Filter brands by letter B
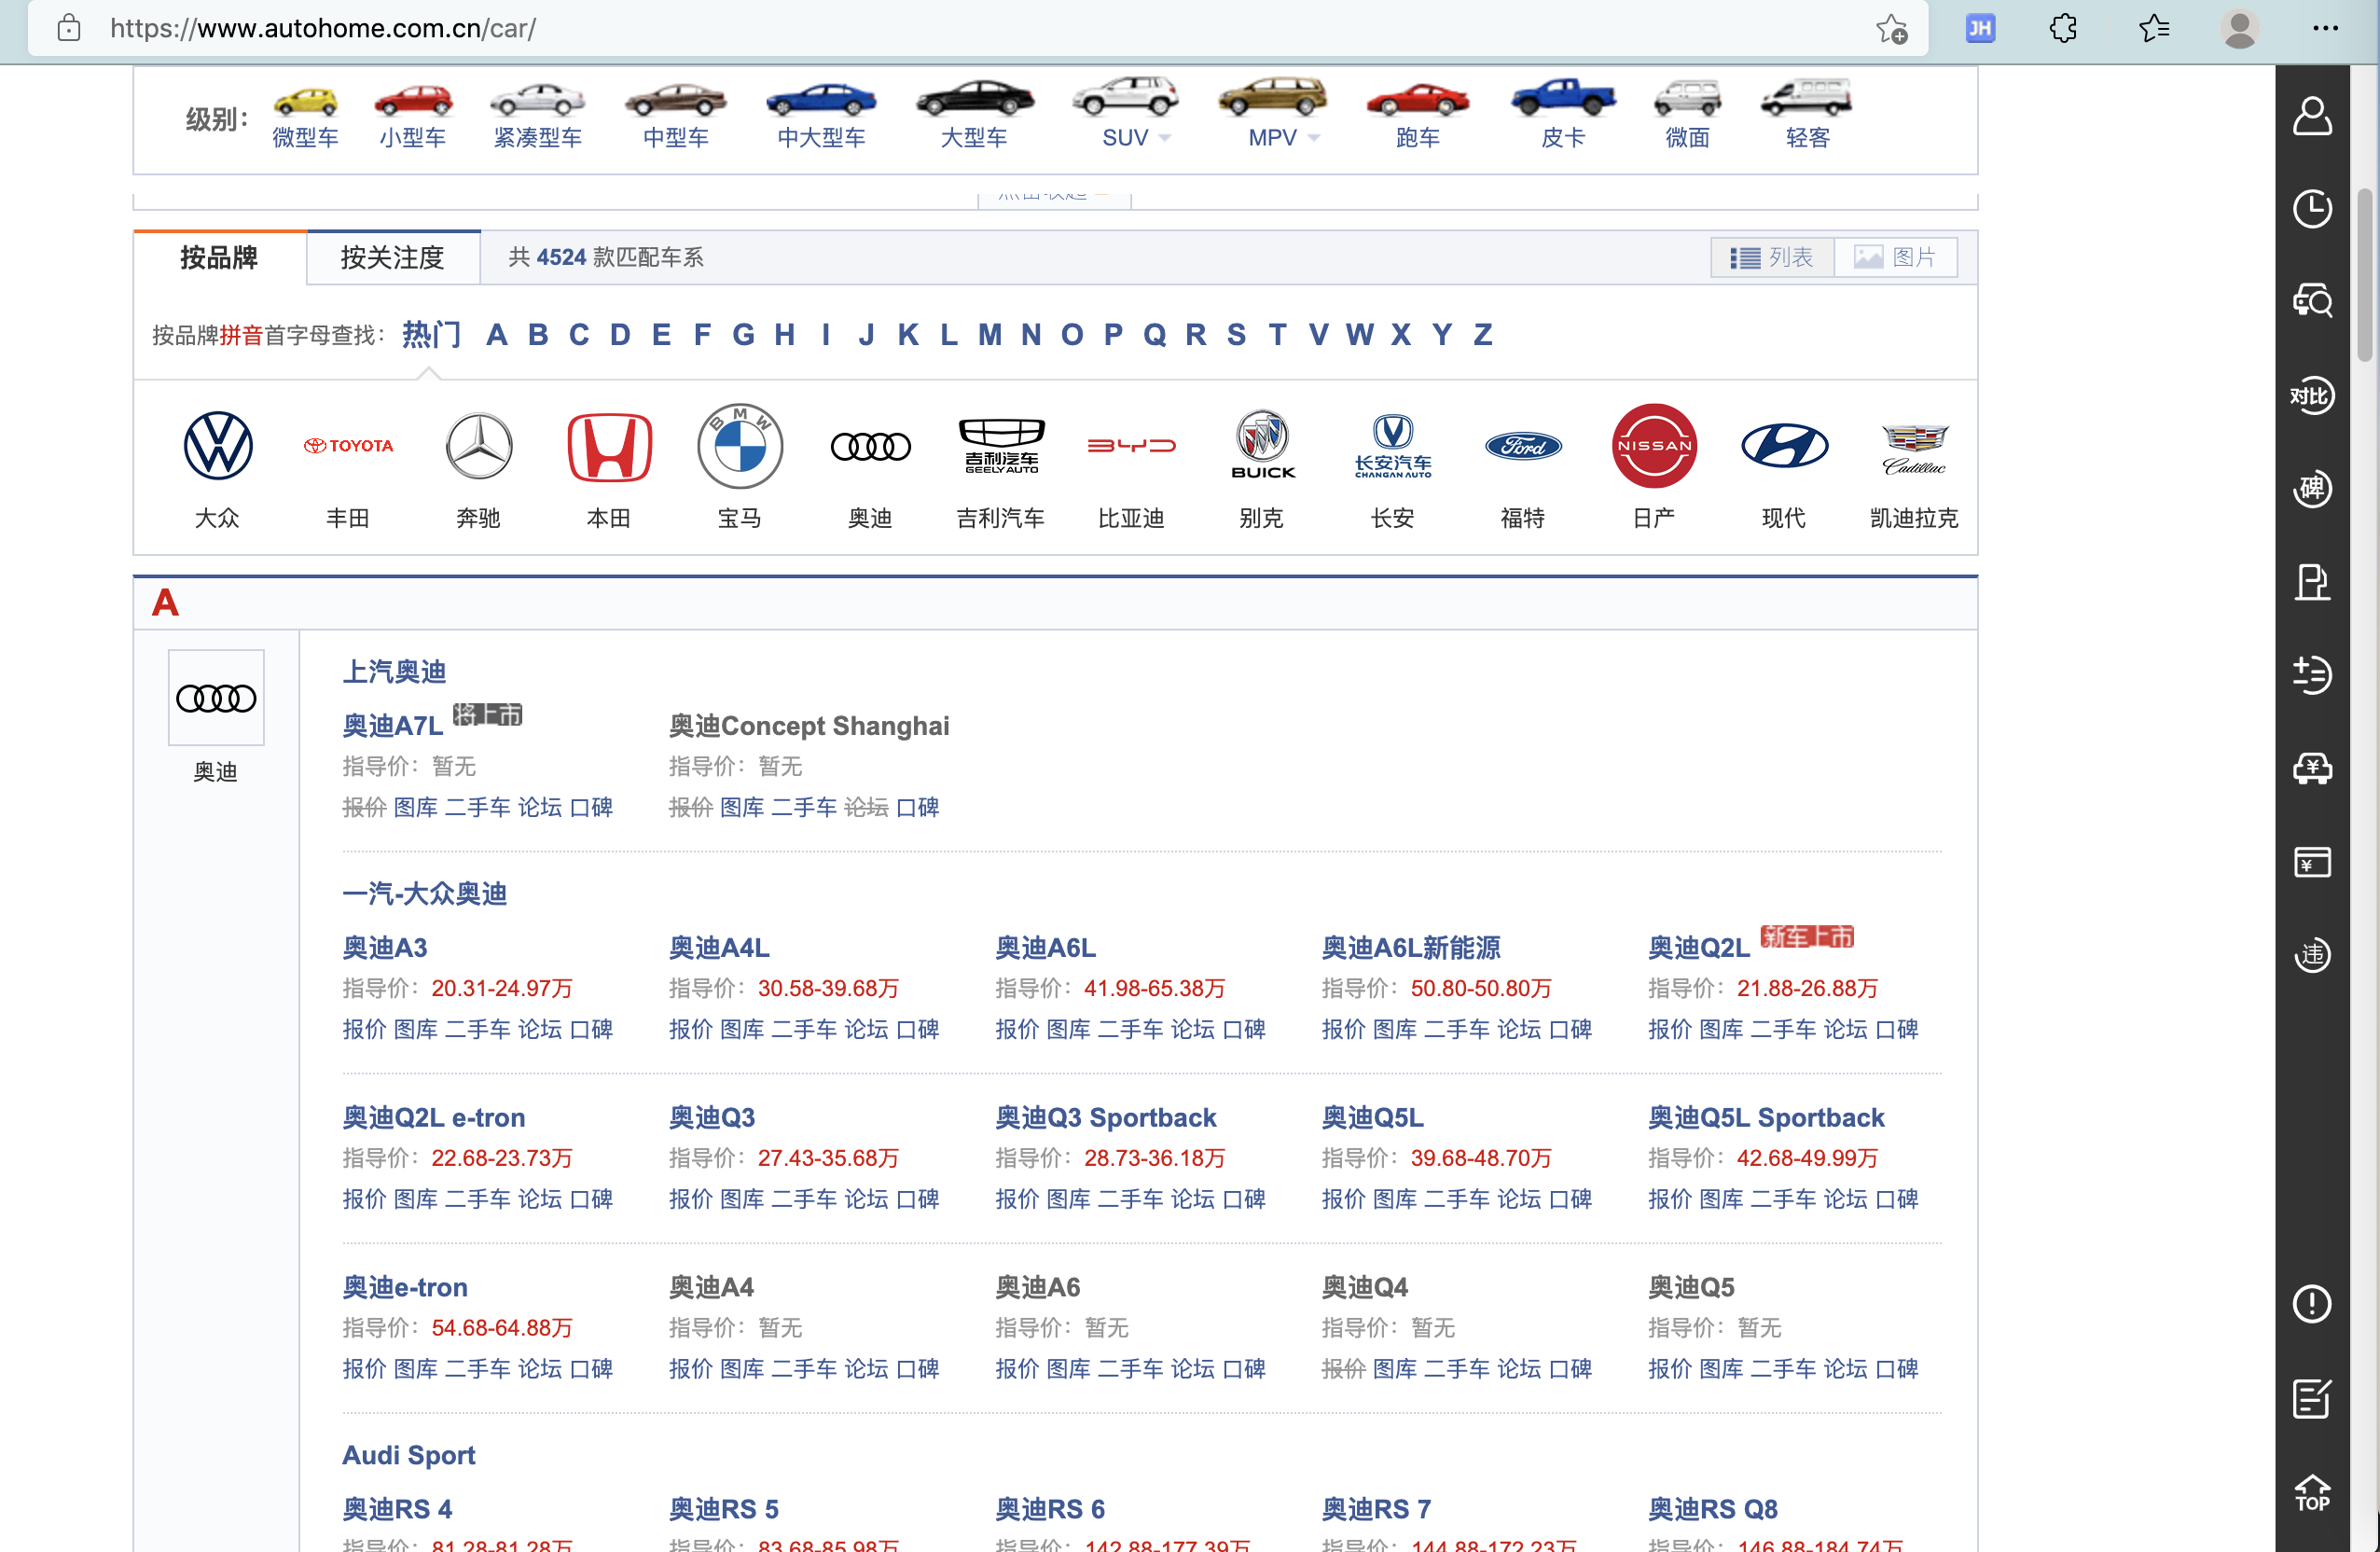 point(538,334)
